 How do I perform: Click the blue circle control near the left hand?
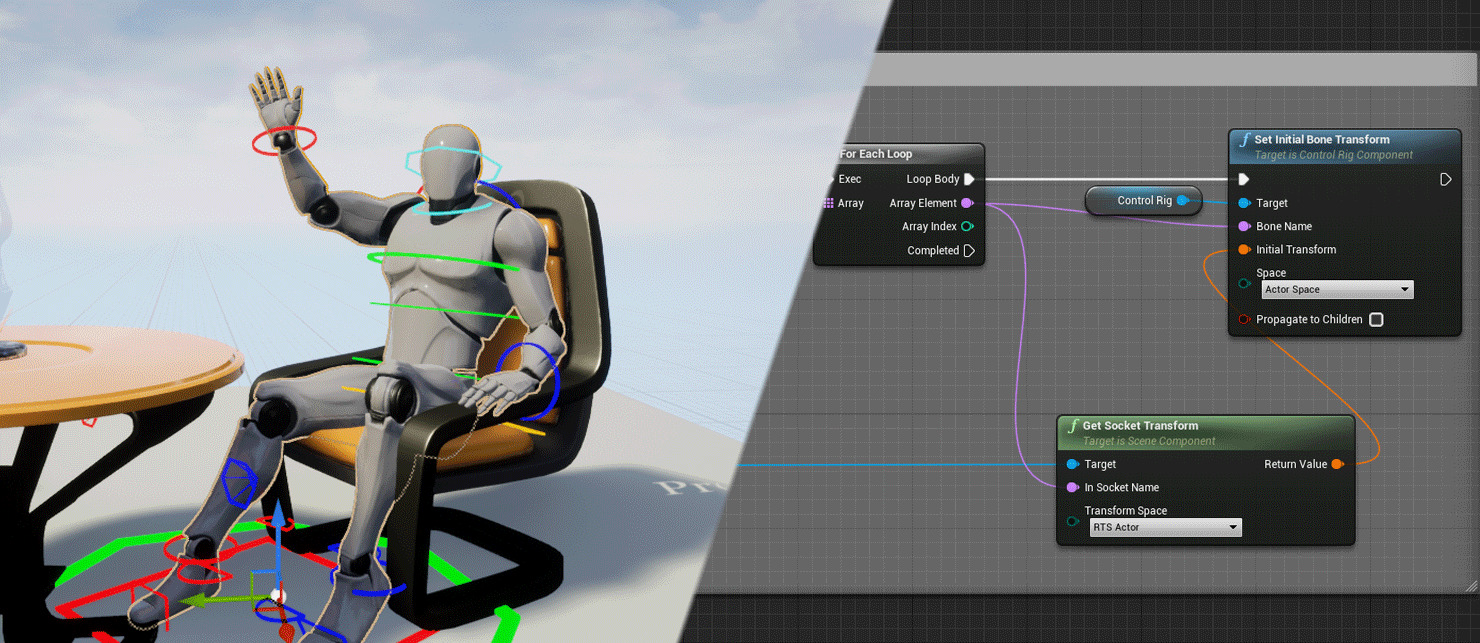coord(527,381)
